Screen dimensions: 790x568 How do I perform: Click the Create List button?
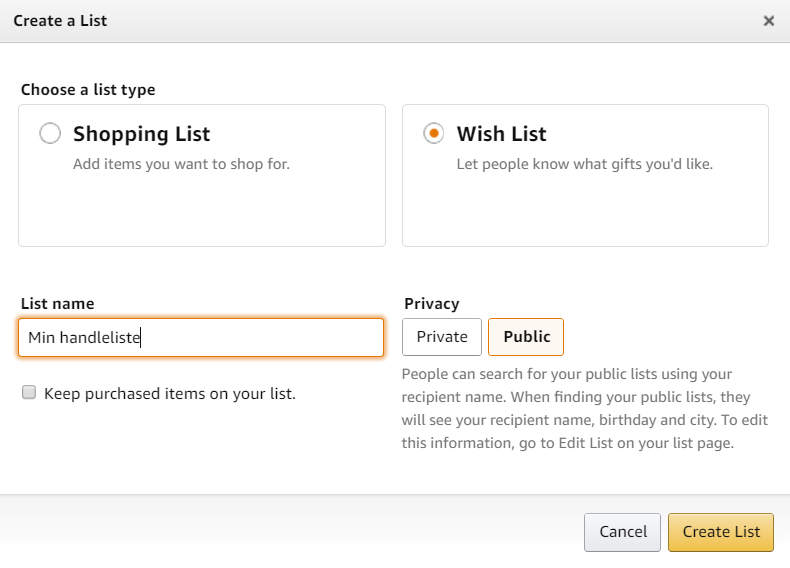click(721, 532)
